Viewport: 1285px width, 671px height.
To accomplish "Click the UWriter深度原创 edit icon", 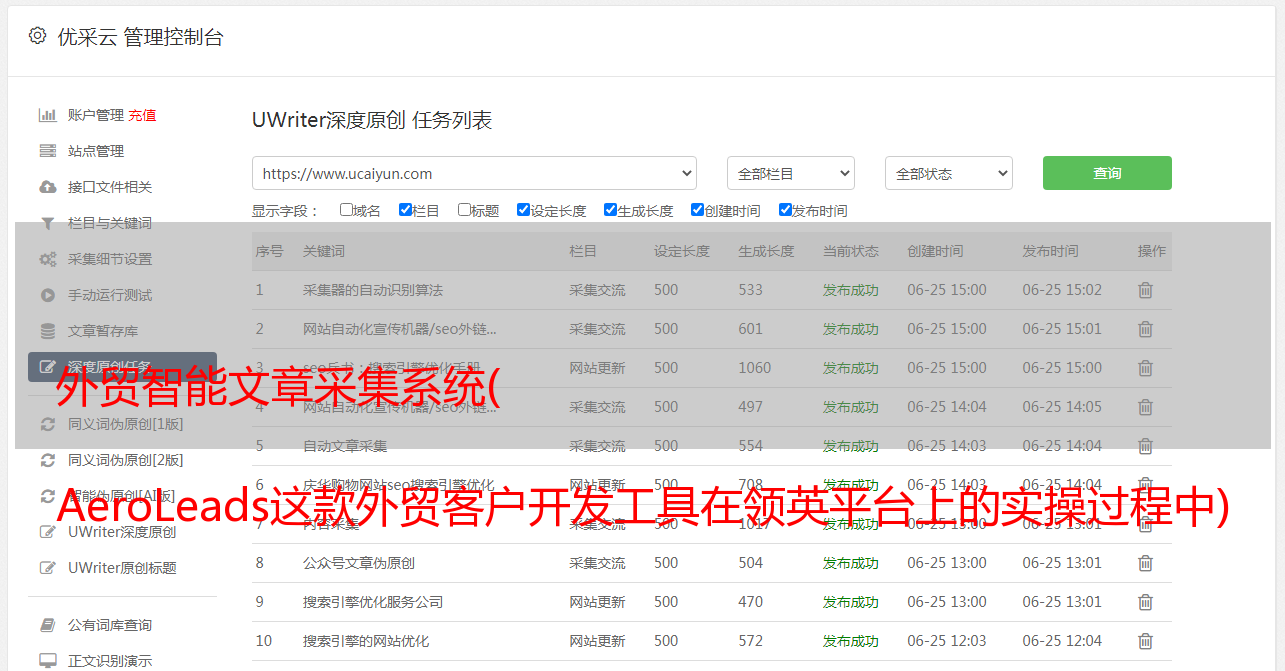I will pyautogui.click(x=47, y=532).
